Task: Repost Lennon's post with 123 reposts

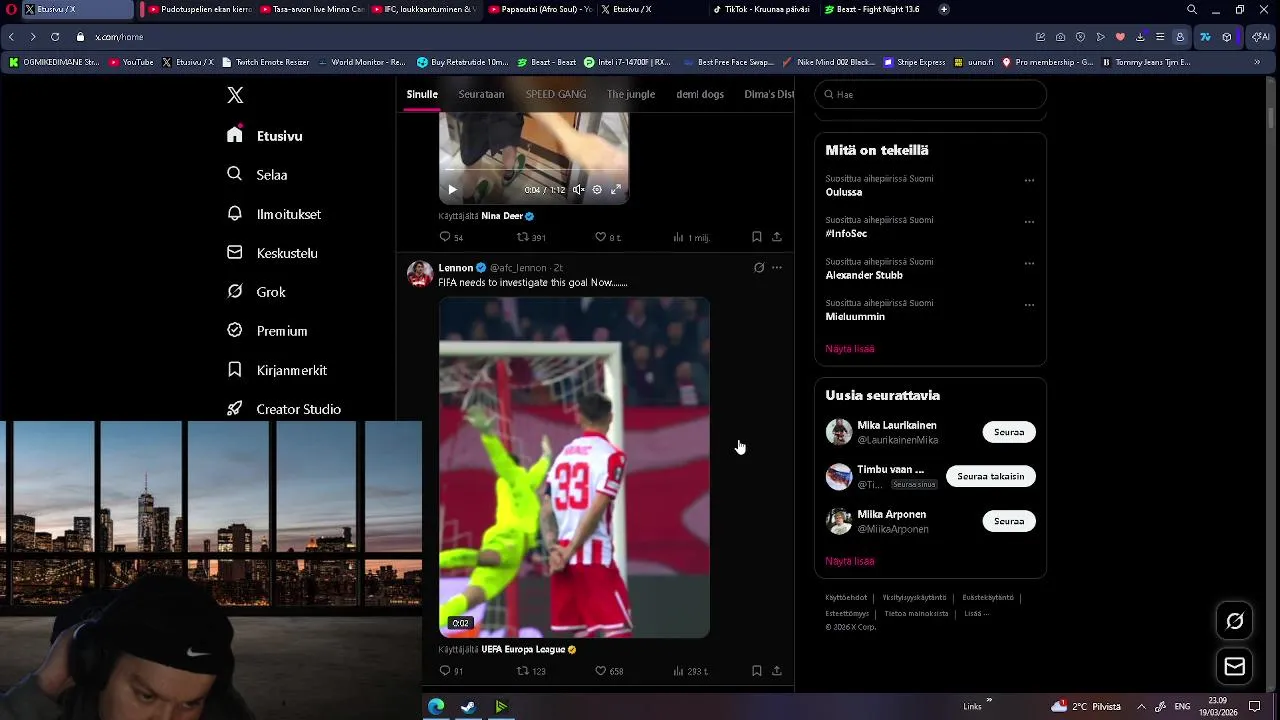Action: tap(531, 671)
